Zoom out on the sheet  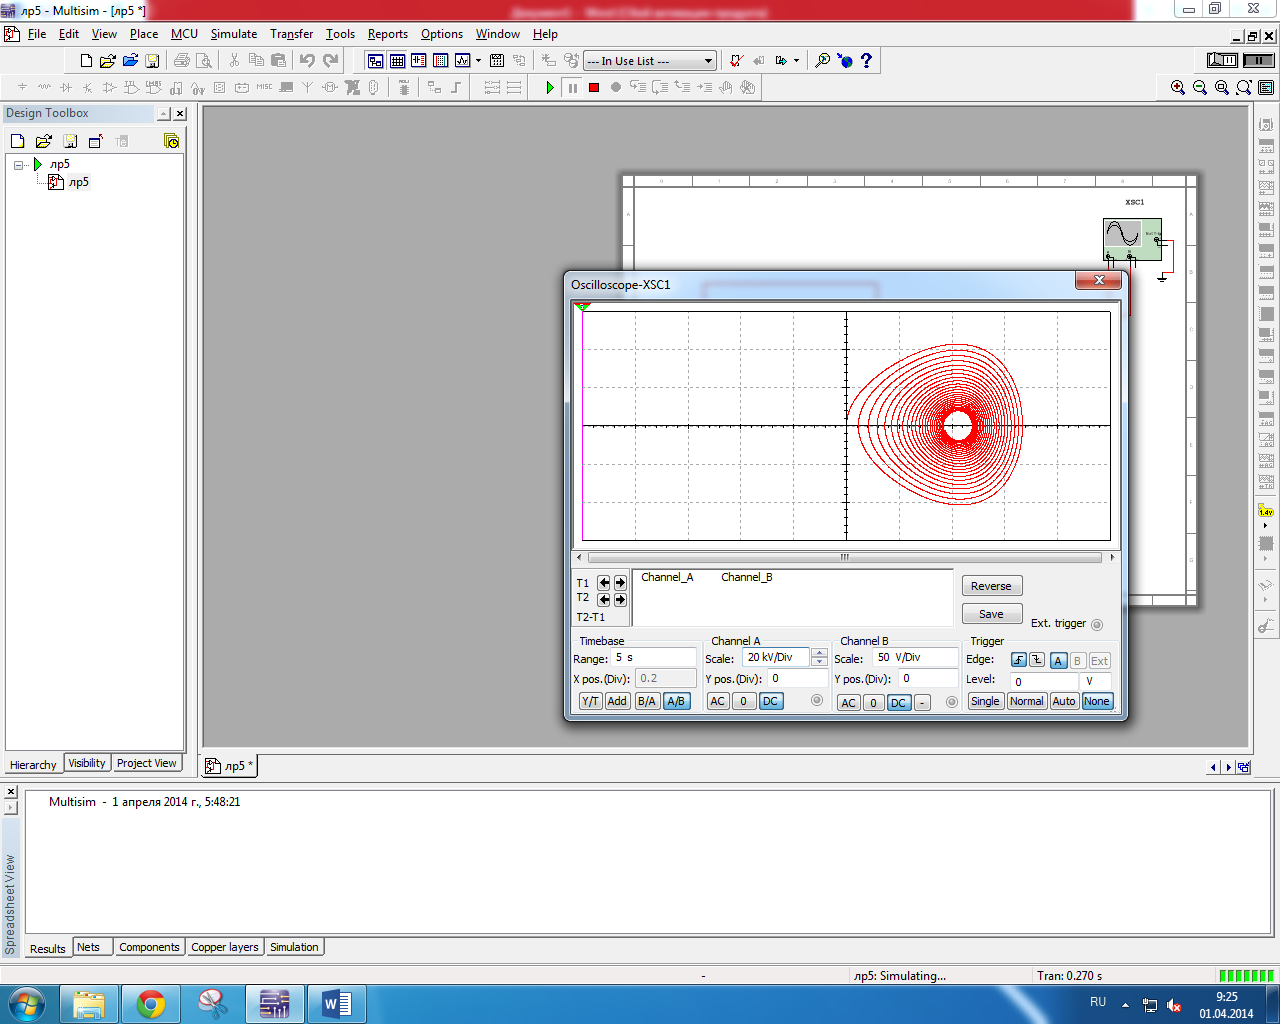[1200, 88]
